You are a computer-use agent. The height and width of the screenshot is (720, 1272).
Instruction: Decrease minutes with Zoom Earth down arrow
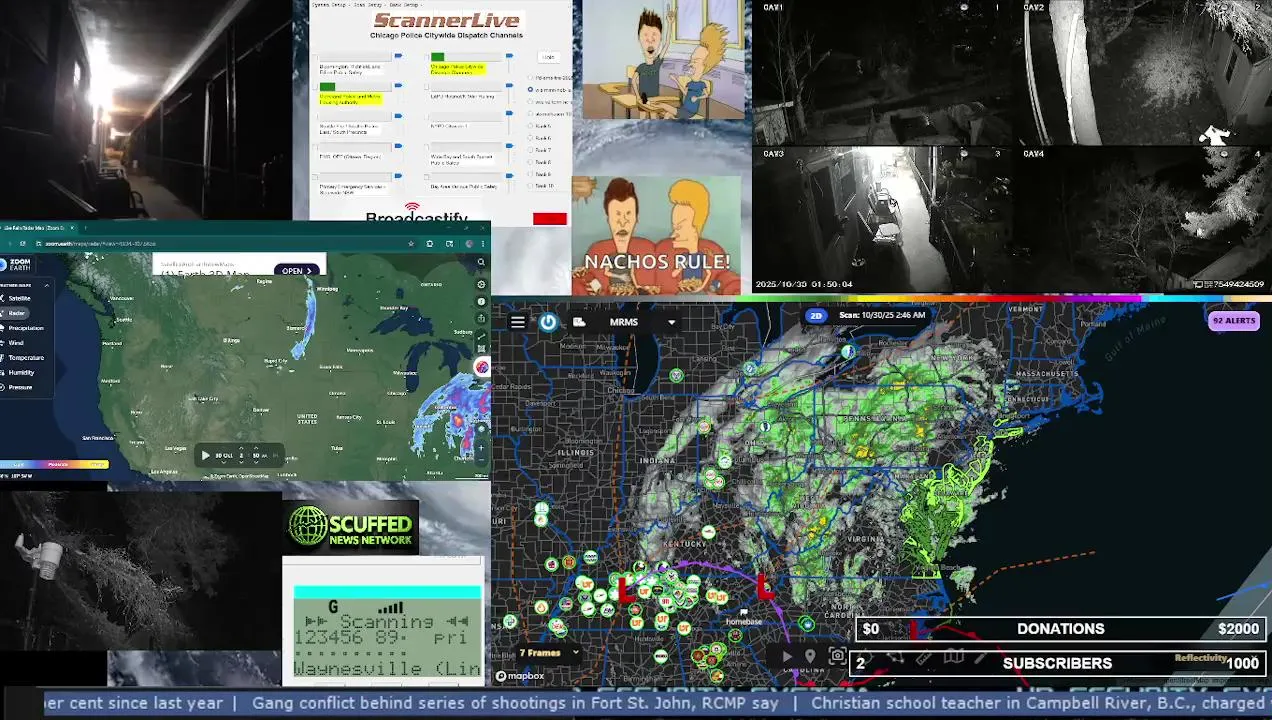tap(256, 462)
